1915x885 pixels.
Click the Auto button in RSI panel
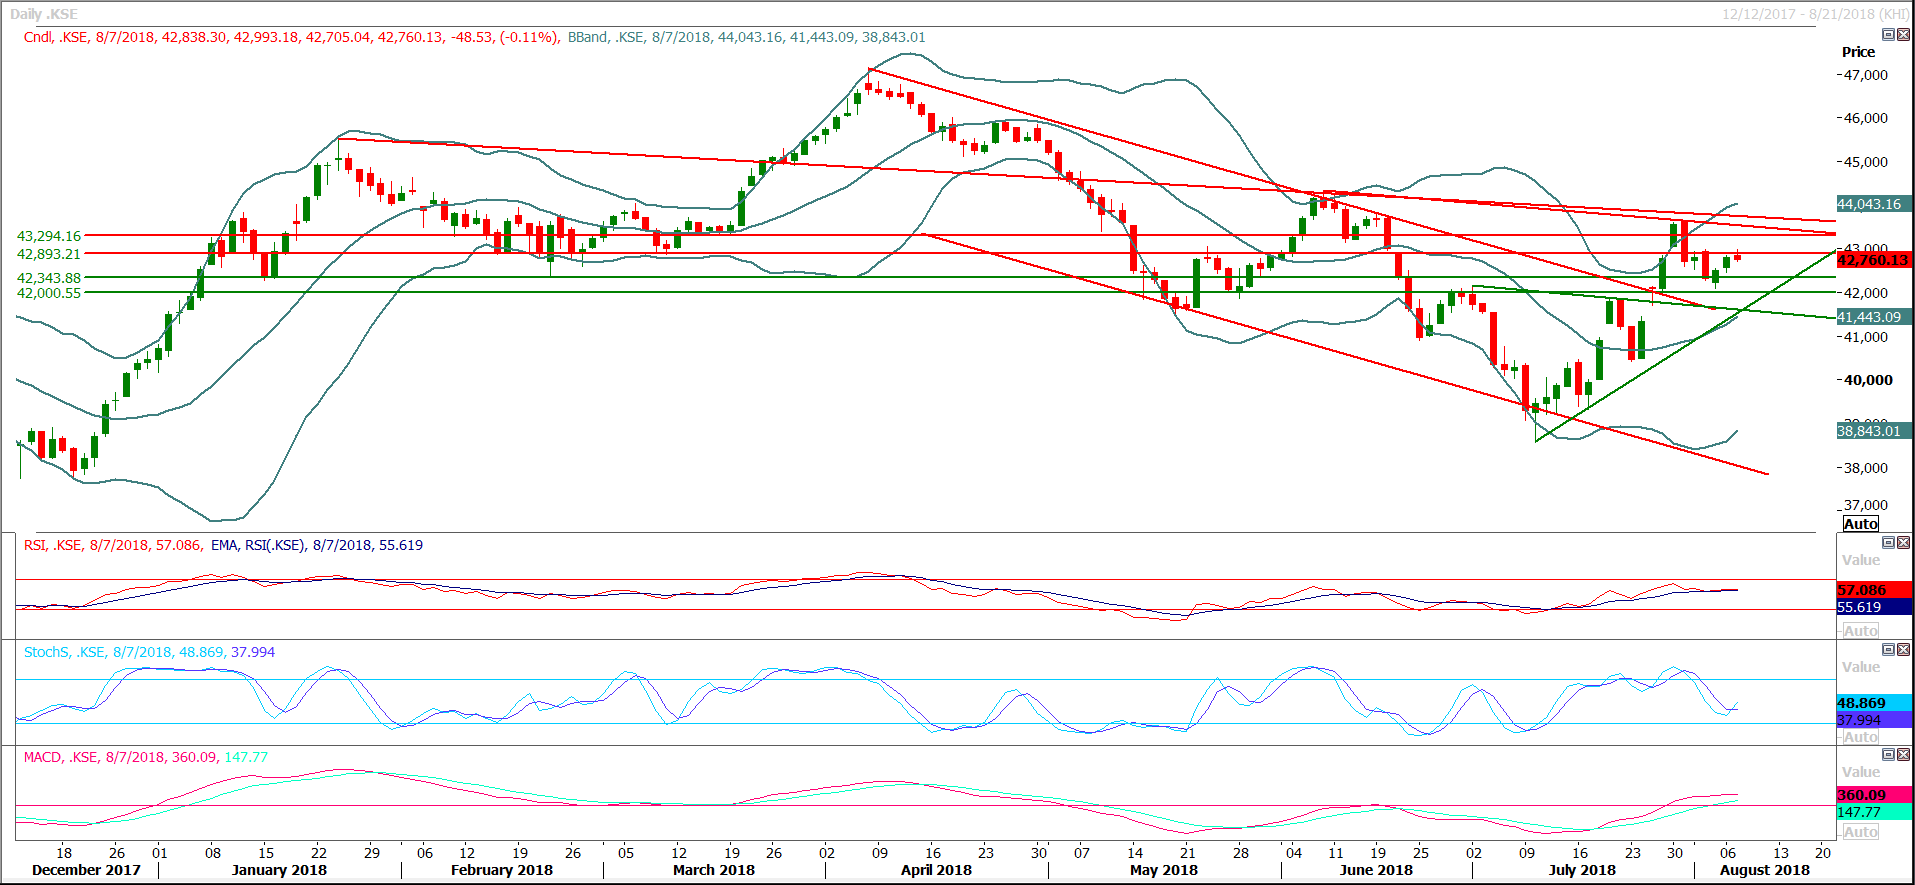coord(1861,631)
